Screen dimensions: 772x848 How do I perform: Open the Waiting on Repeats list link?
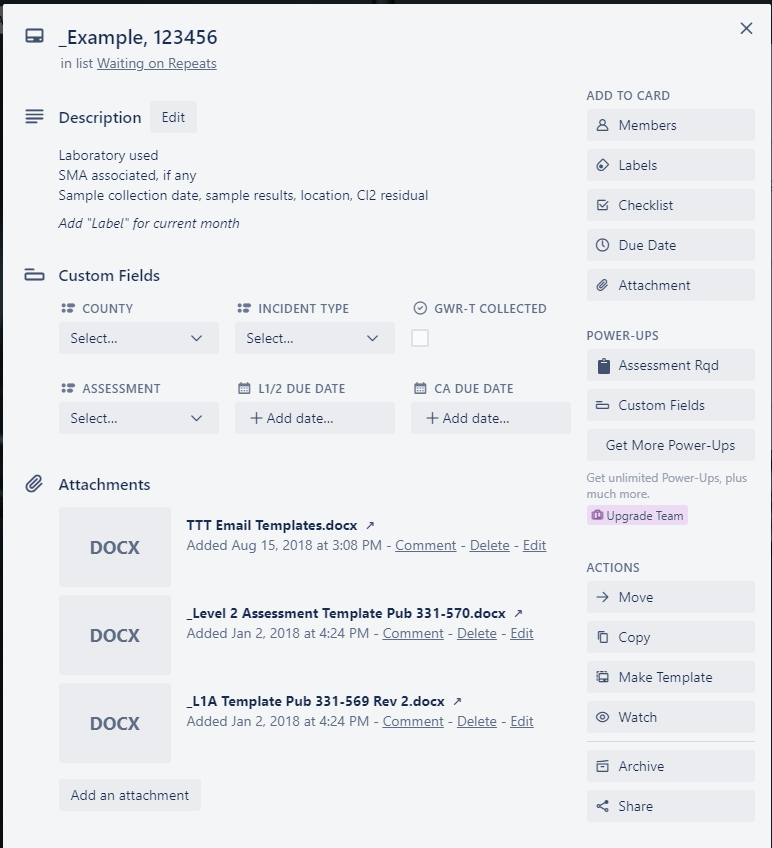pyautogui.click(x=157, y=63)
